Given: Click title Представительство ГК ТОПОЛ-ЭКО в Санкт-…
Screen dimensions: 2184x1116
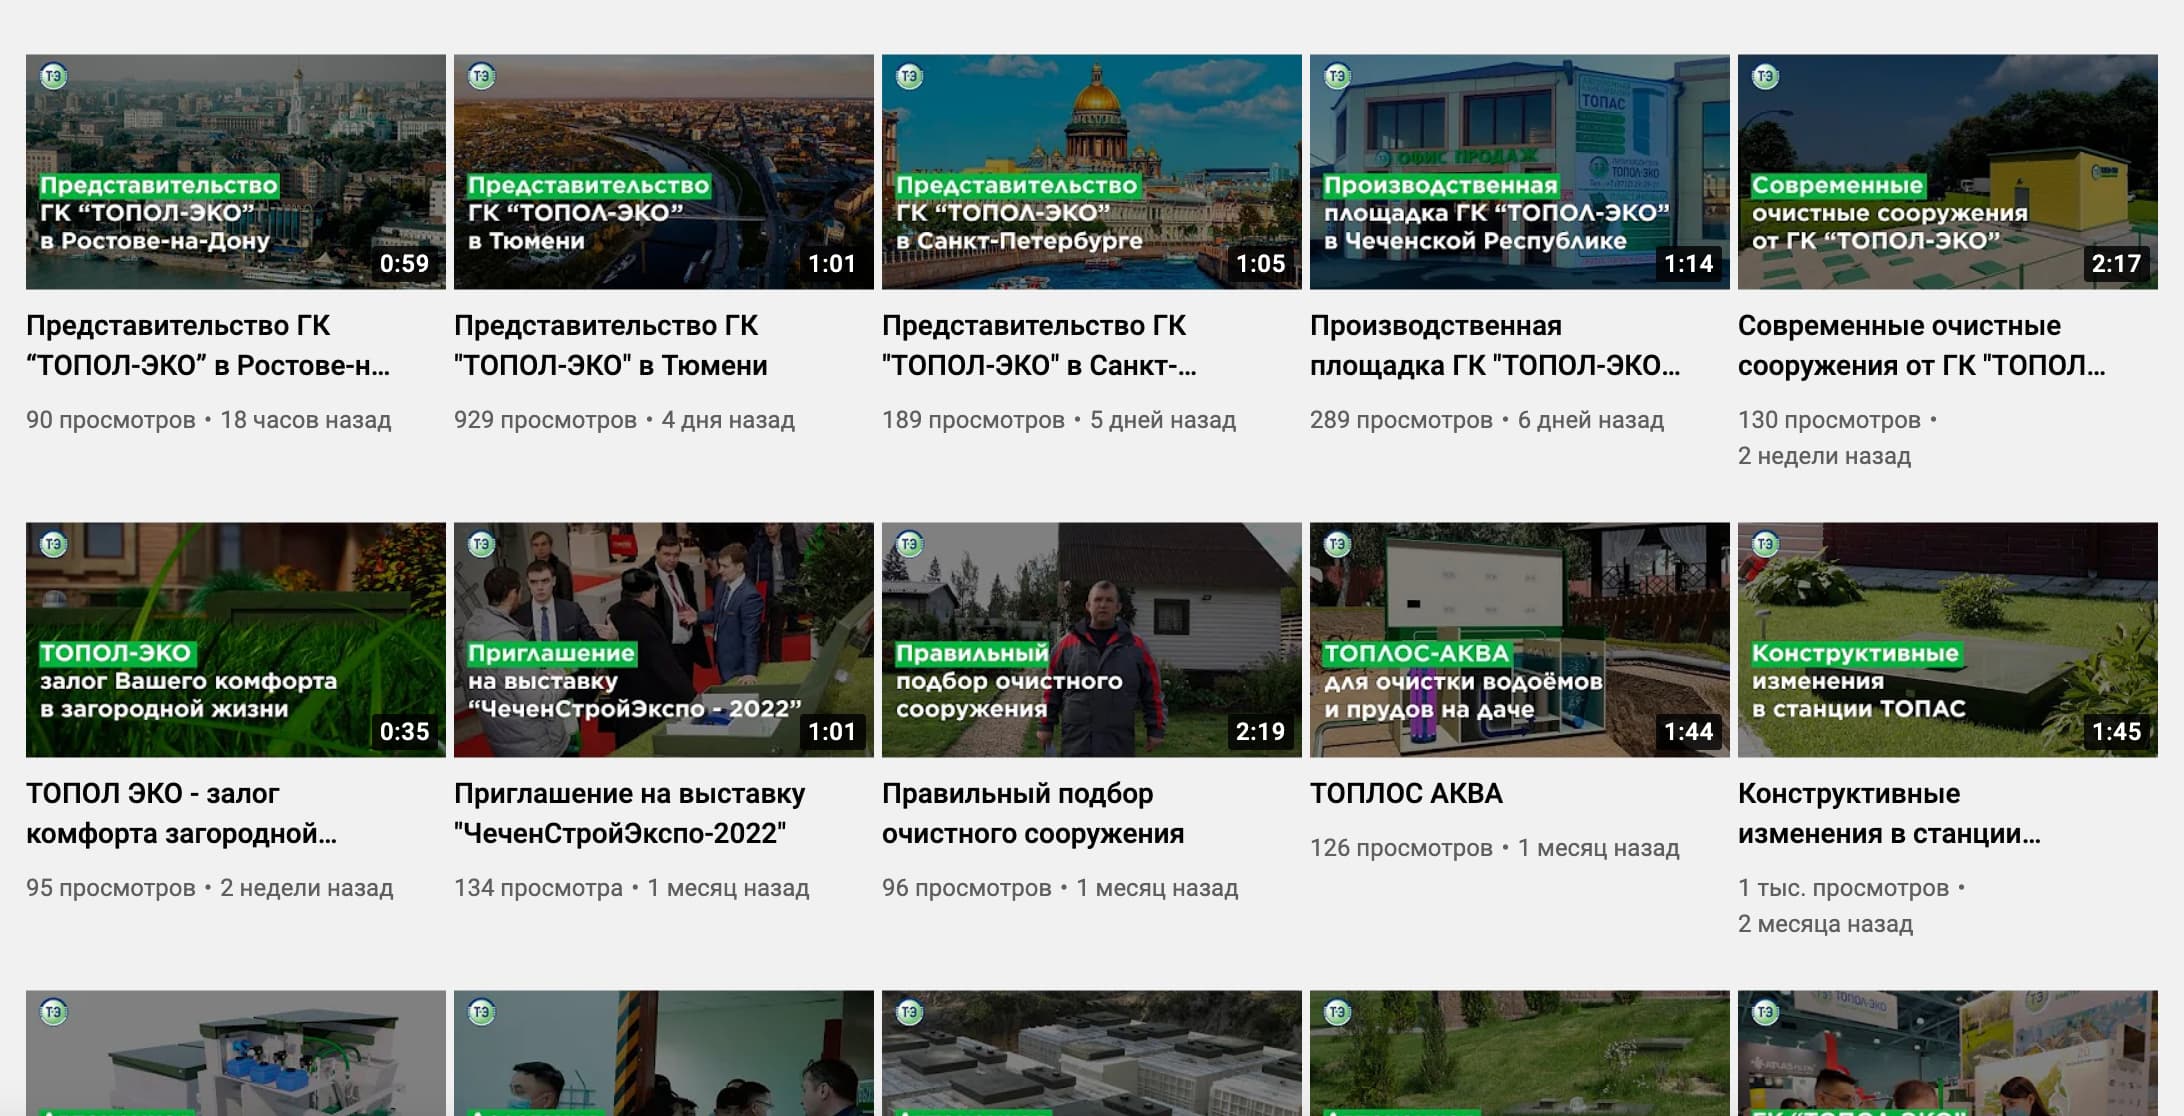Looking at the screenshot, I should point(1039,346).
